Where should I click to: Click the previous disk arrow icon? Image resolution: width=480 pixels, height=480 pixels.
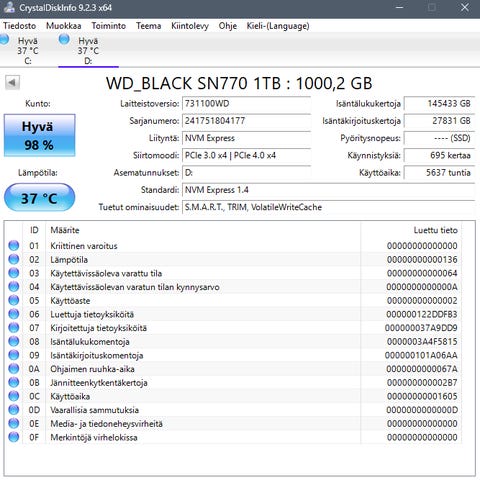(12, 82)
